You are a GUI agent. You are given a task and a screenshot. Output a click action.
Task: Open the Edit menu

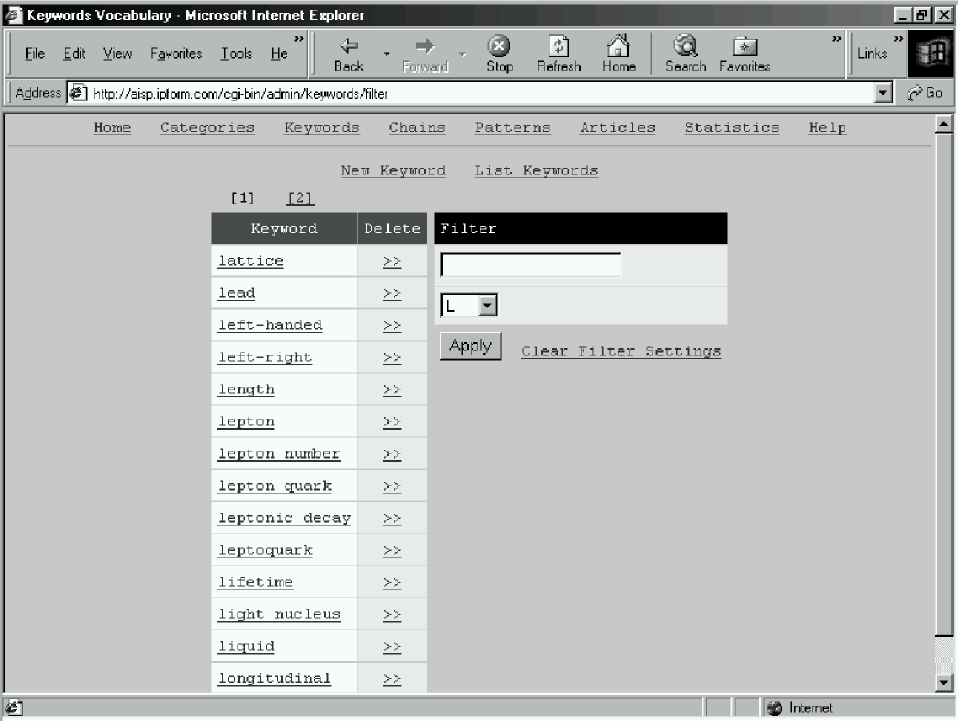[74, 54]
